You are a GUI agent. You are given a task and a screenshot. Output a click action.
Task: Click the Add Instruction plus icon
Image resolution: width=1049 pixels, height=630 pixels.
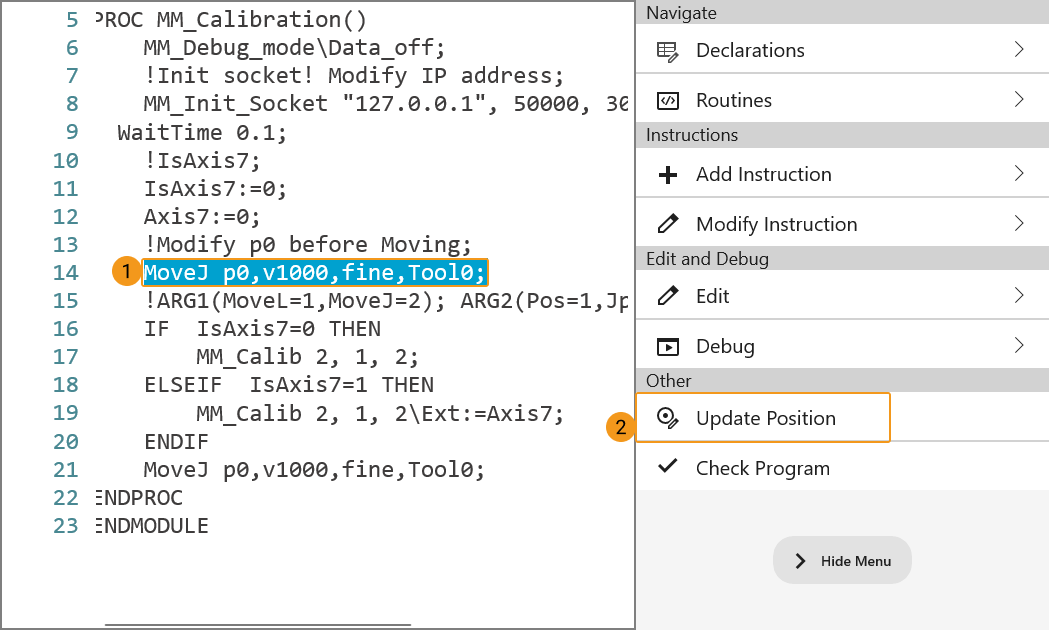667,174
